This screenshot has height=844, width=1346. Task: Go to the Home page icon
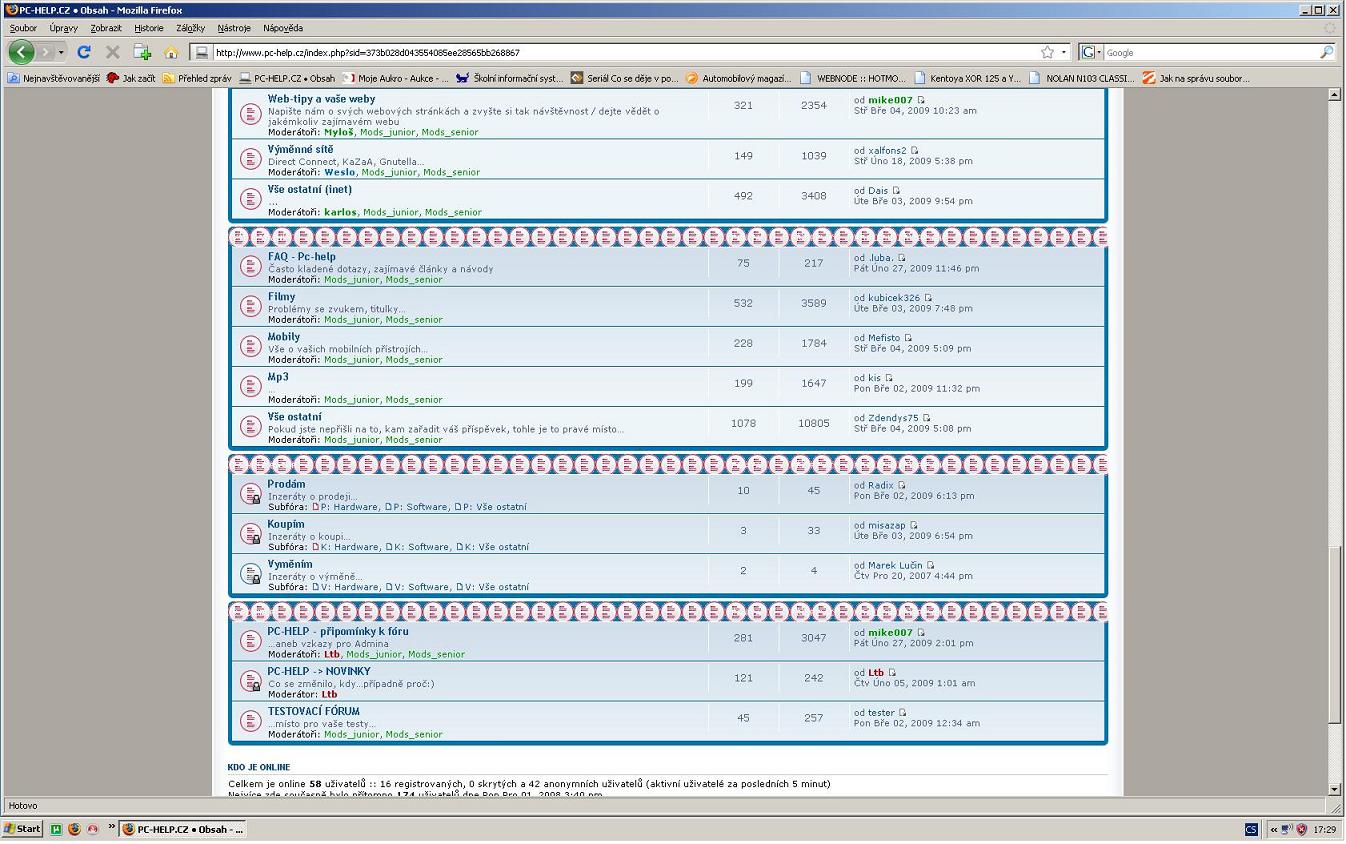(171, 52)
